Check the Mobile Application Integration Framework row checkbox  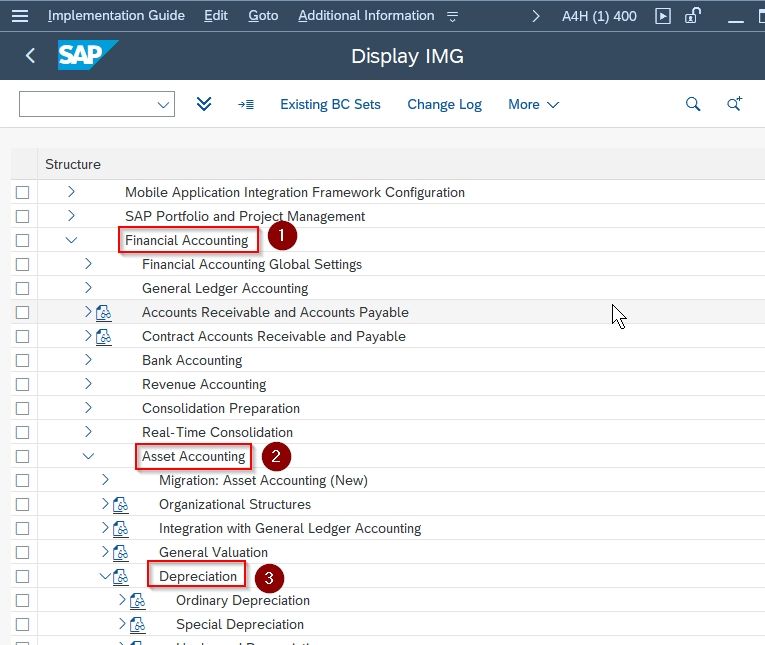[22, 192]
